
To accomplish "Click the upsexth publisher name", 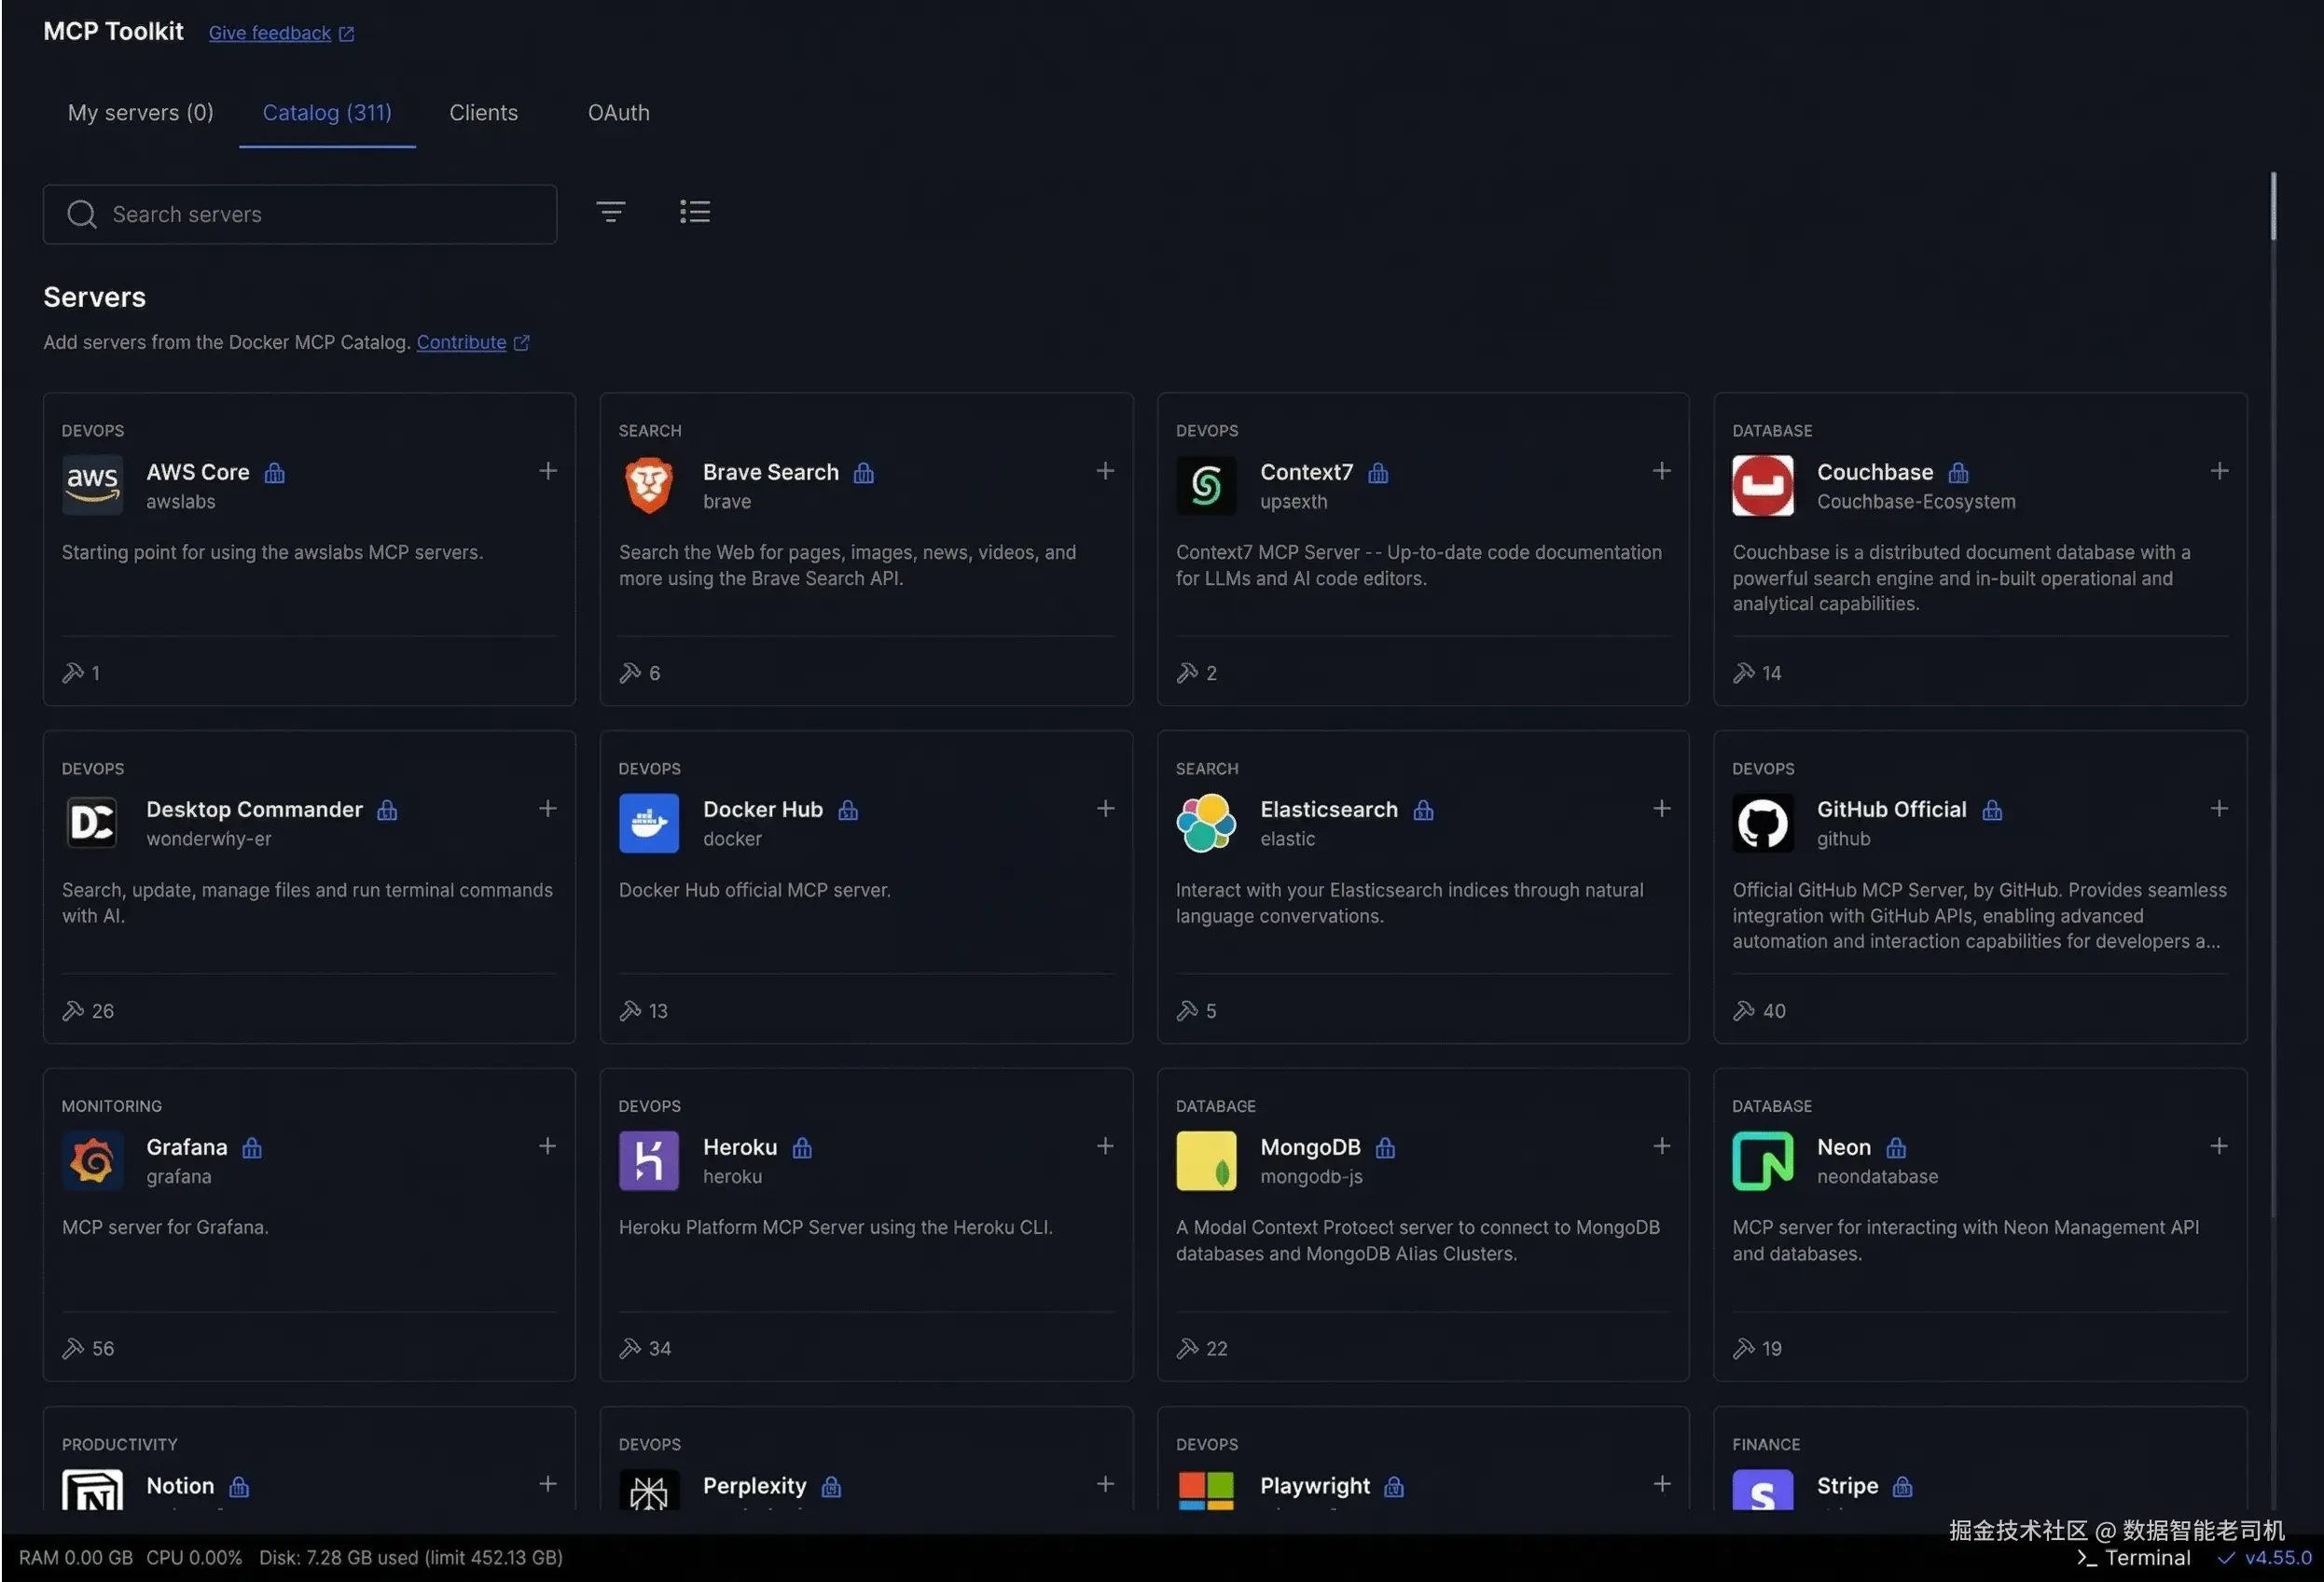I will pos(1294,502).
